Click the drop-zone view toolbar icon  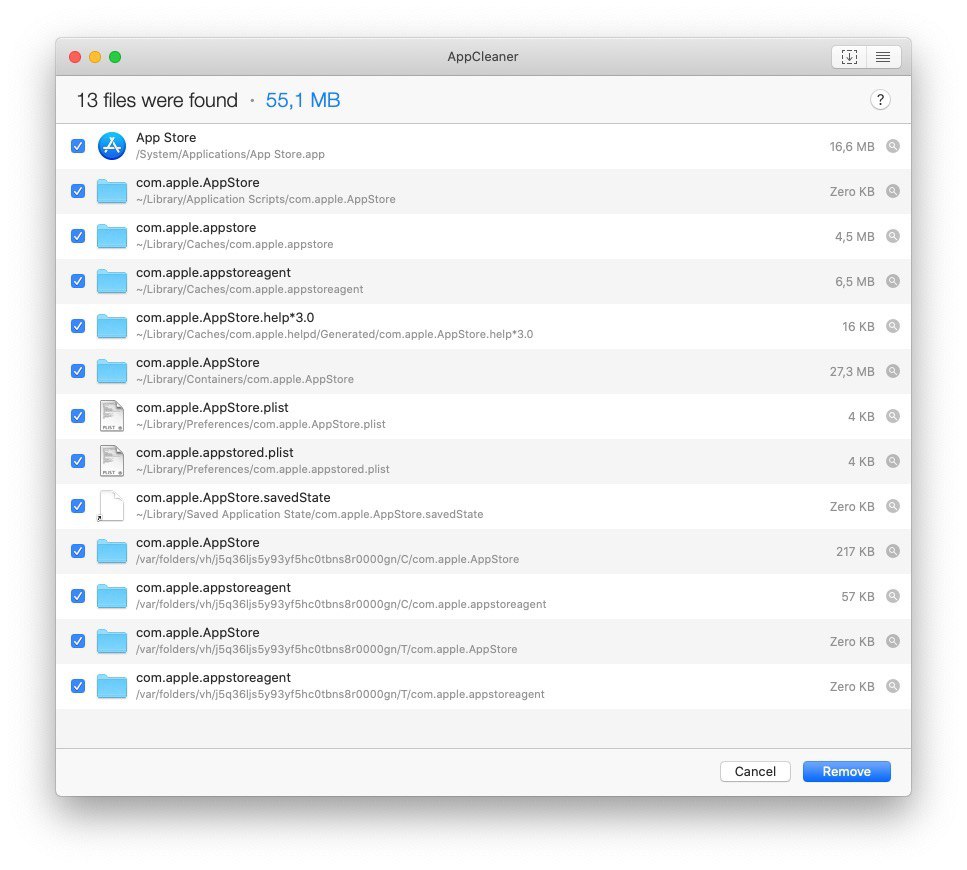(x=849, y=57)
